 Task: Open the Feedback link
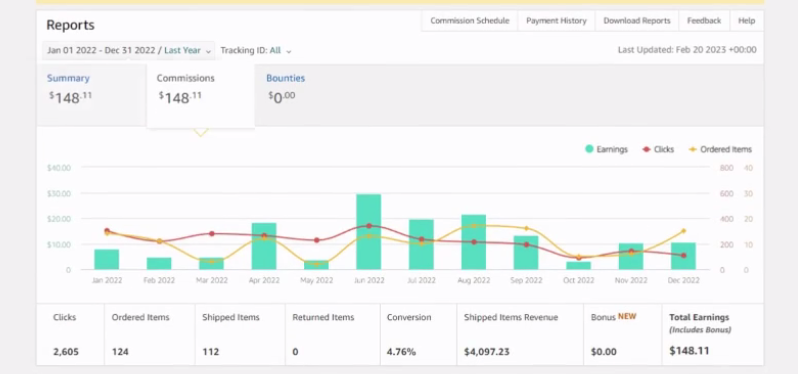(704, 21)
